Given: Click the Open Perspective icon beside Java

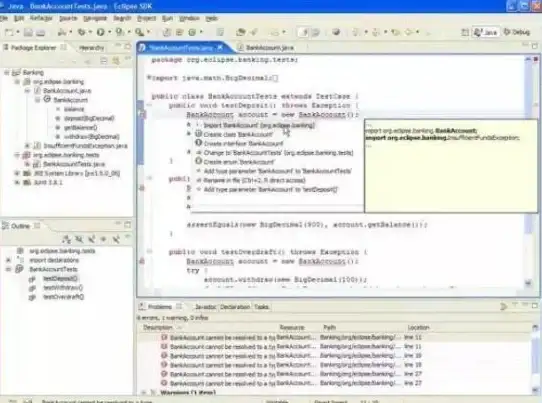Looking at the screenshot, I should click(x=465, y=32).
